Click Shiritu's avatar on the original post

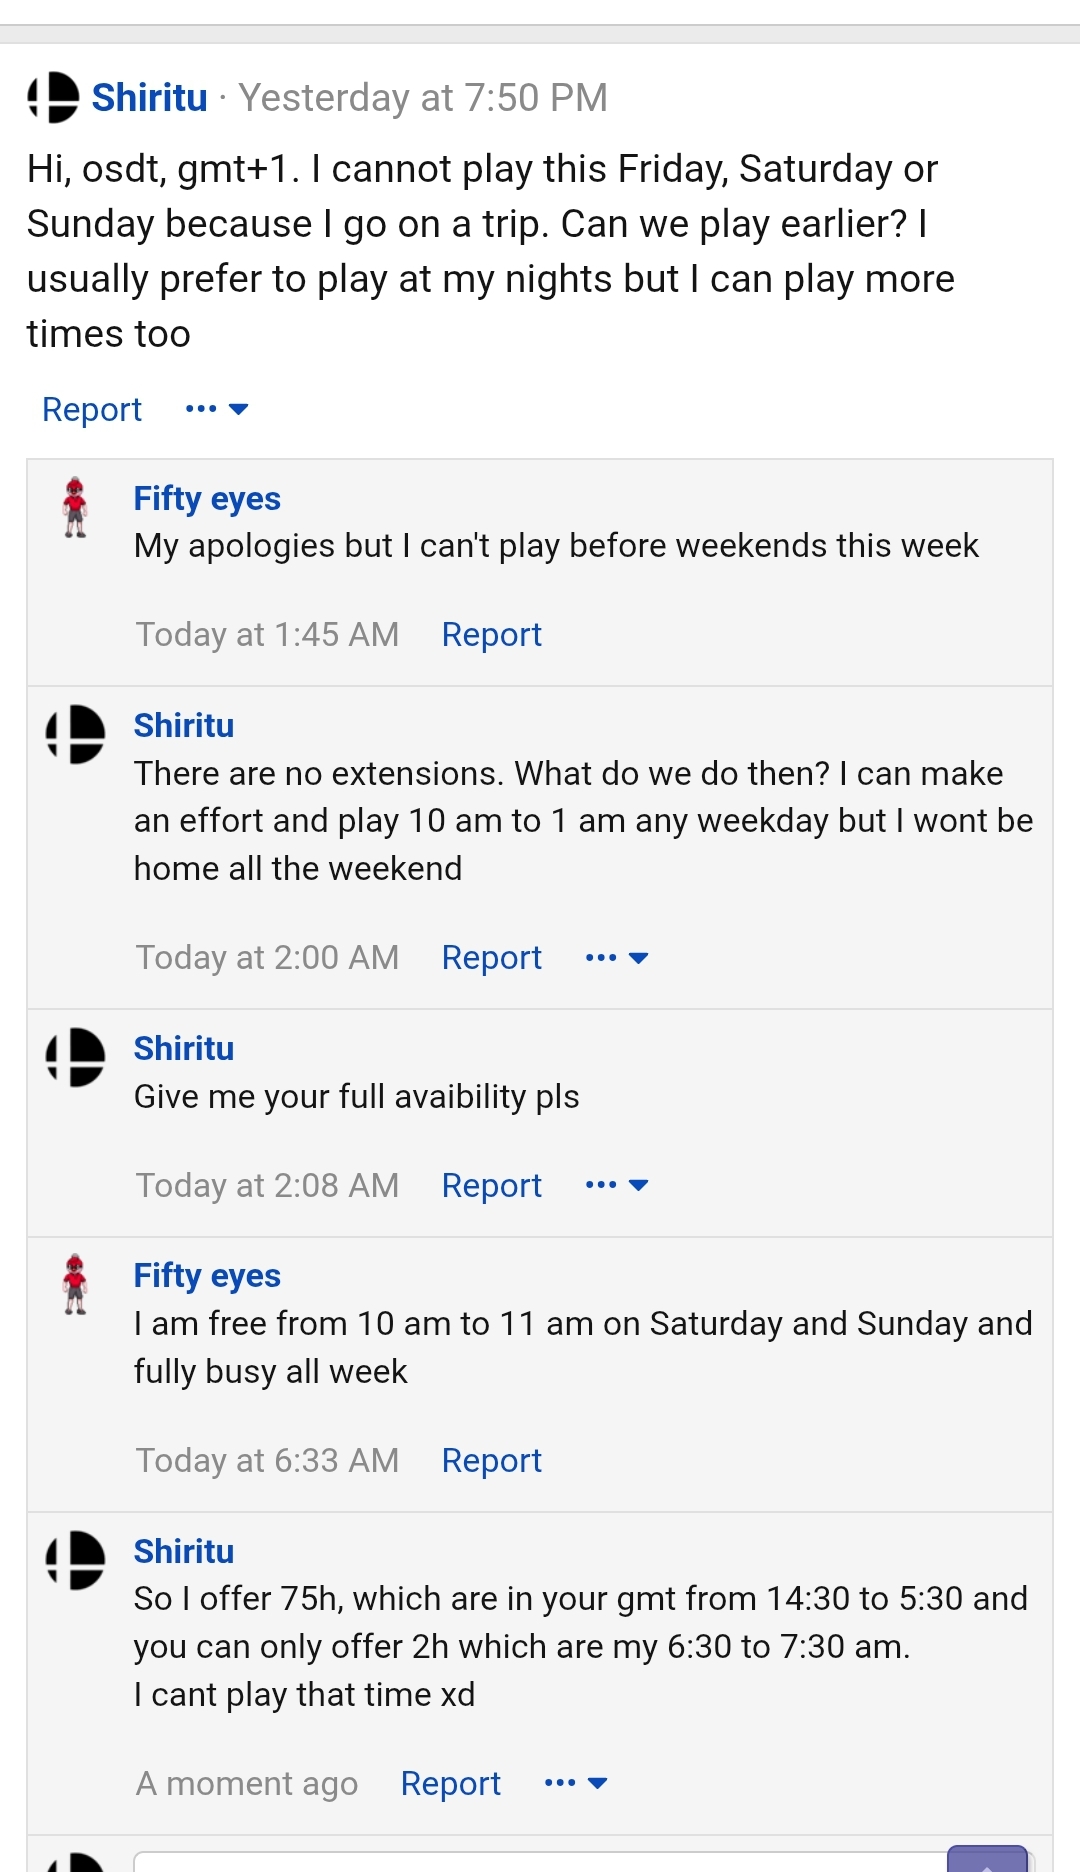[54, 98]
